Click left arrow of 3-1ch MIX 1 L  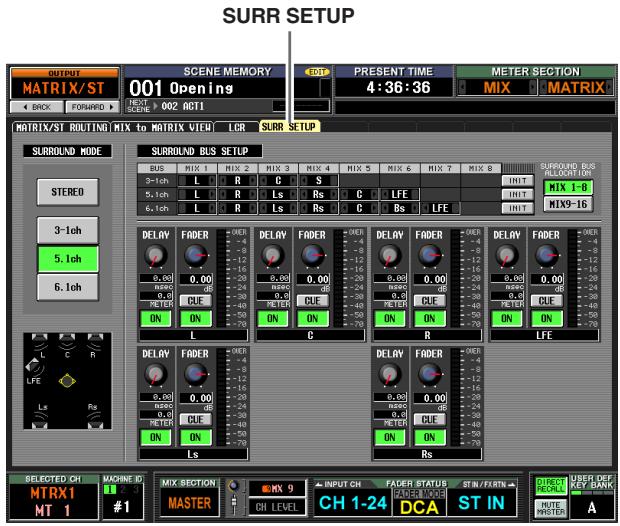coord(182,181)
